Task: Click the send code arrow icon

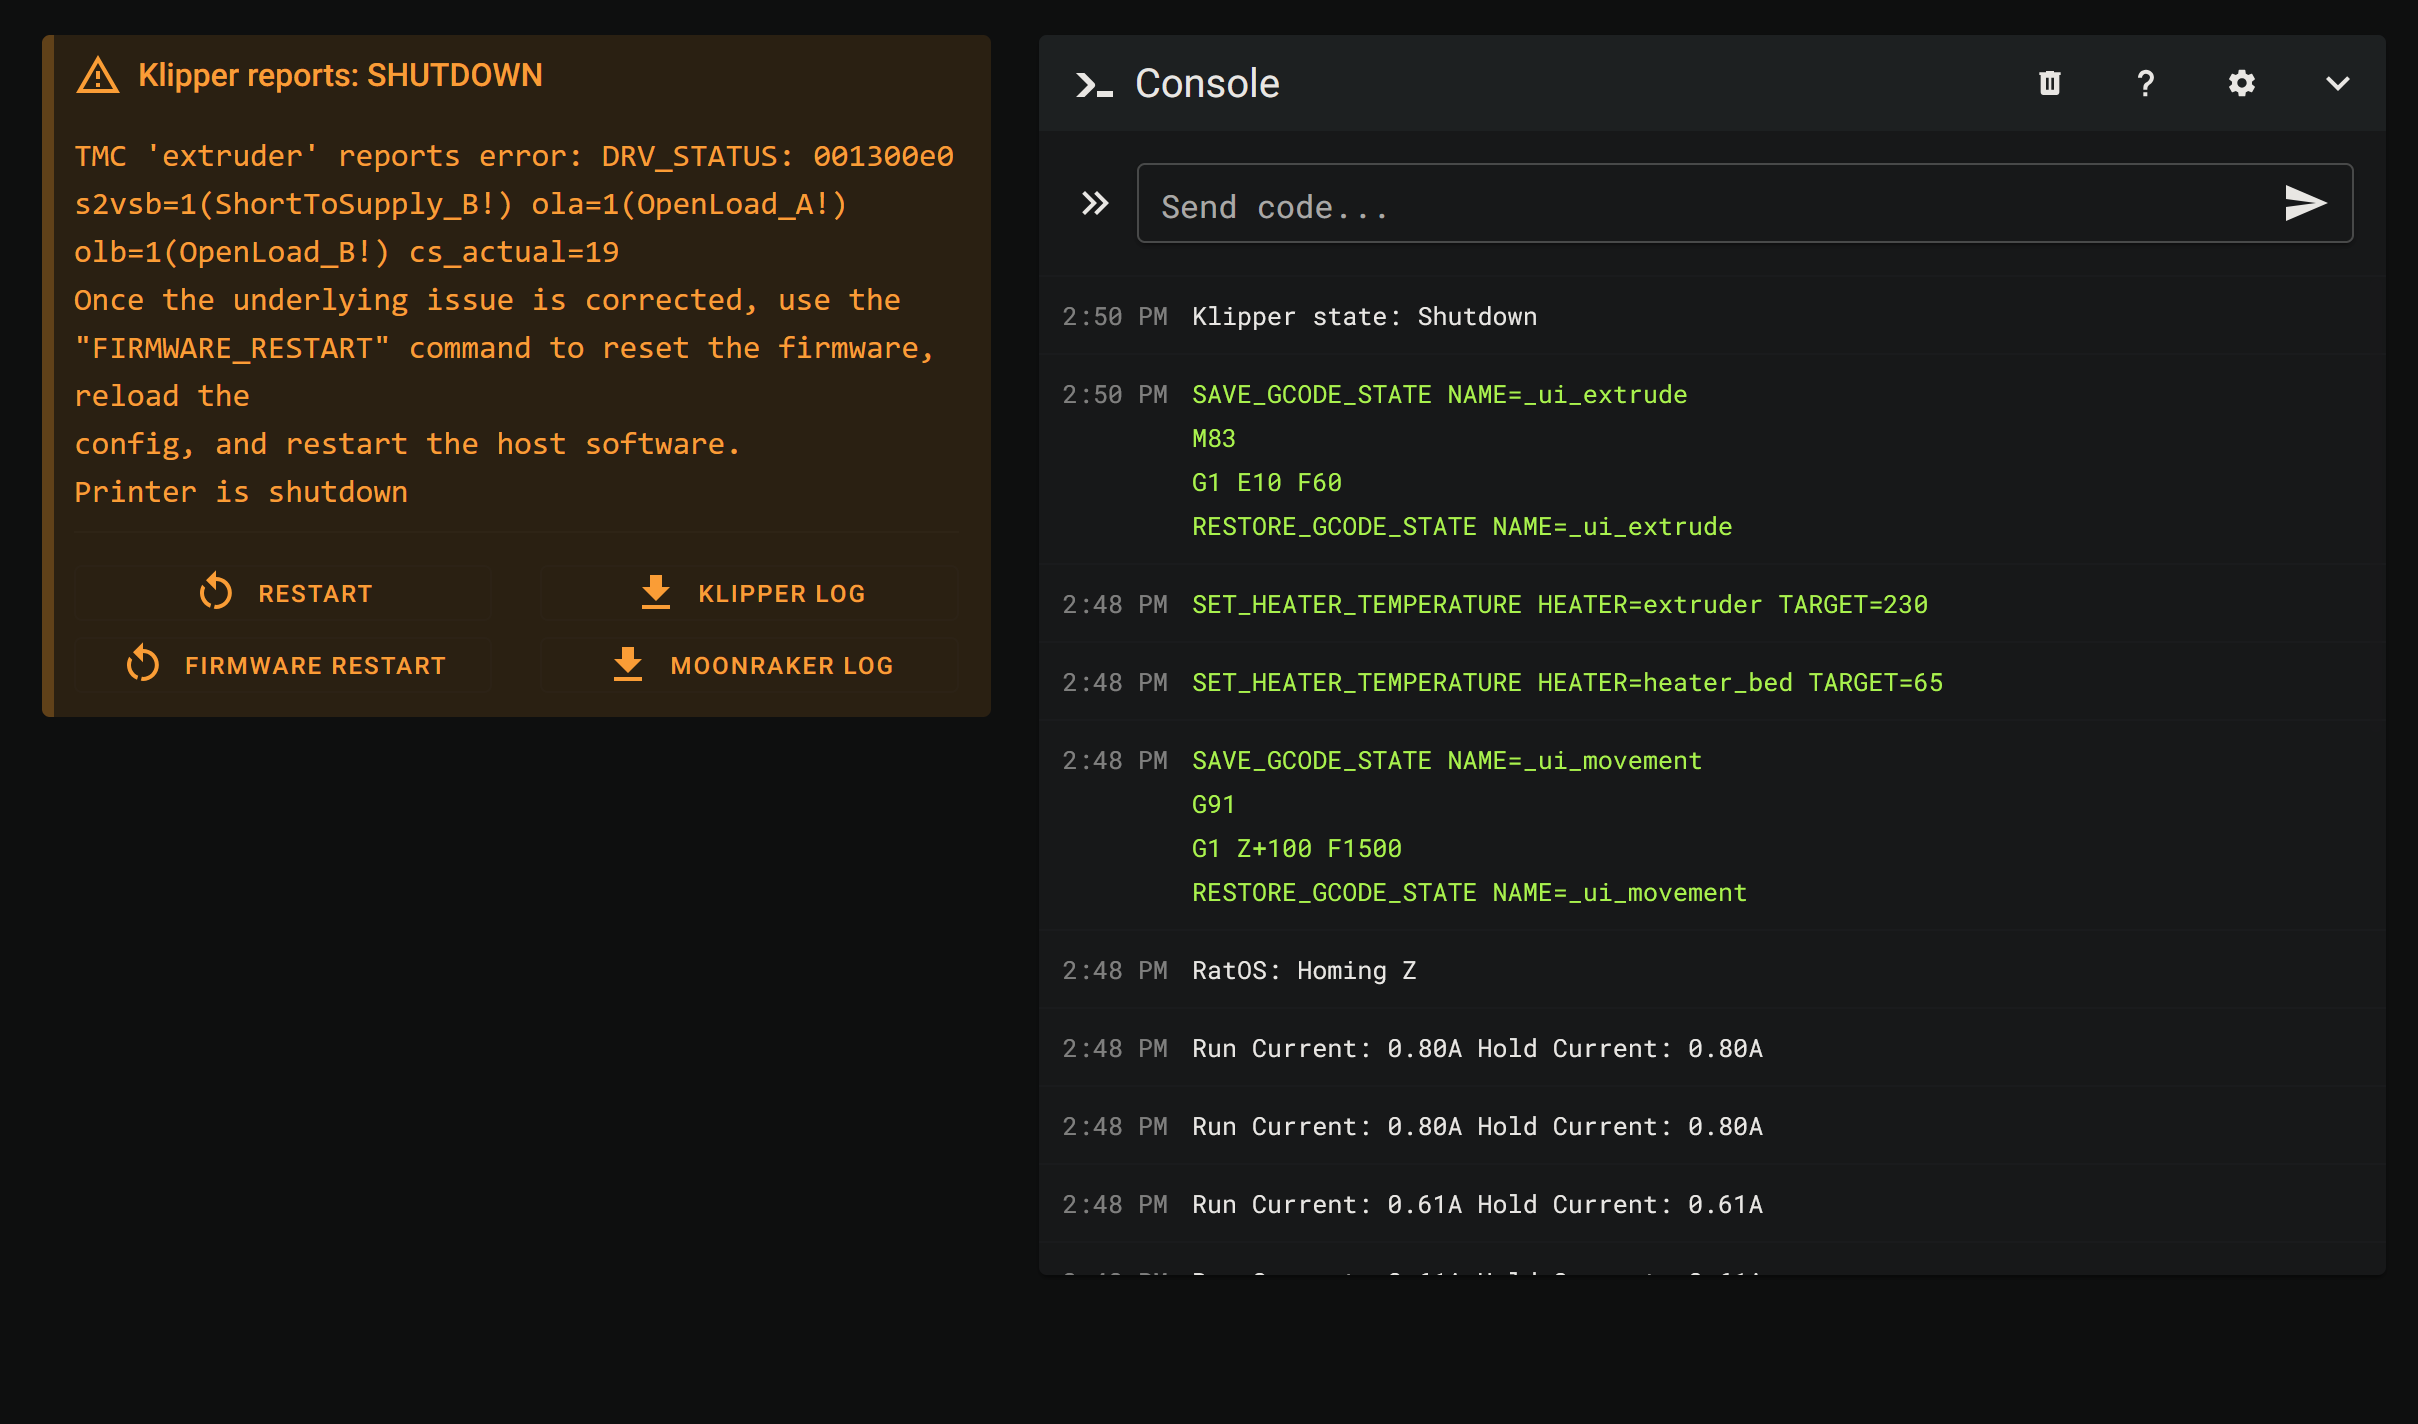Action: 2305,203
